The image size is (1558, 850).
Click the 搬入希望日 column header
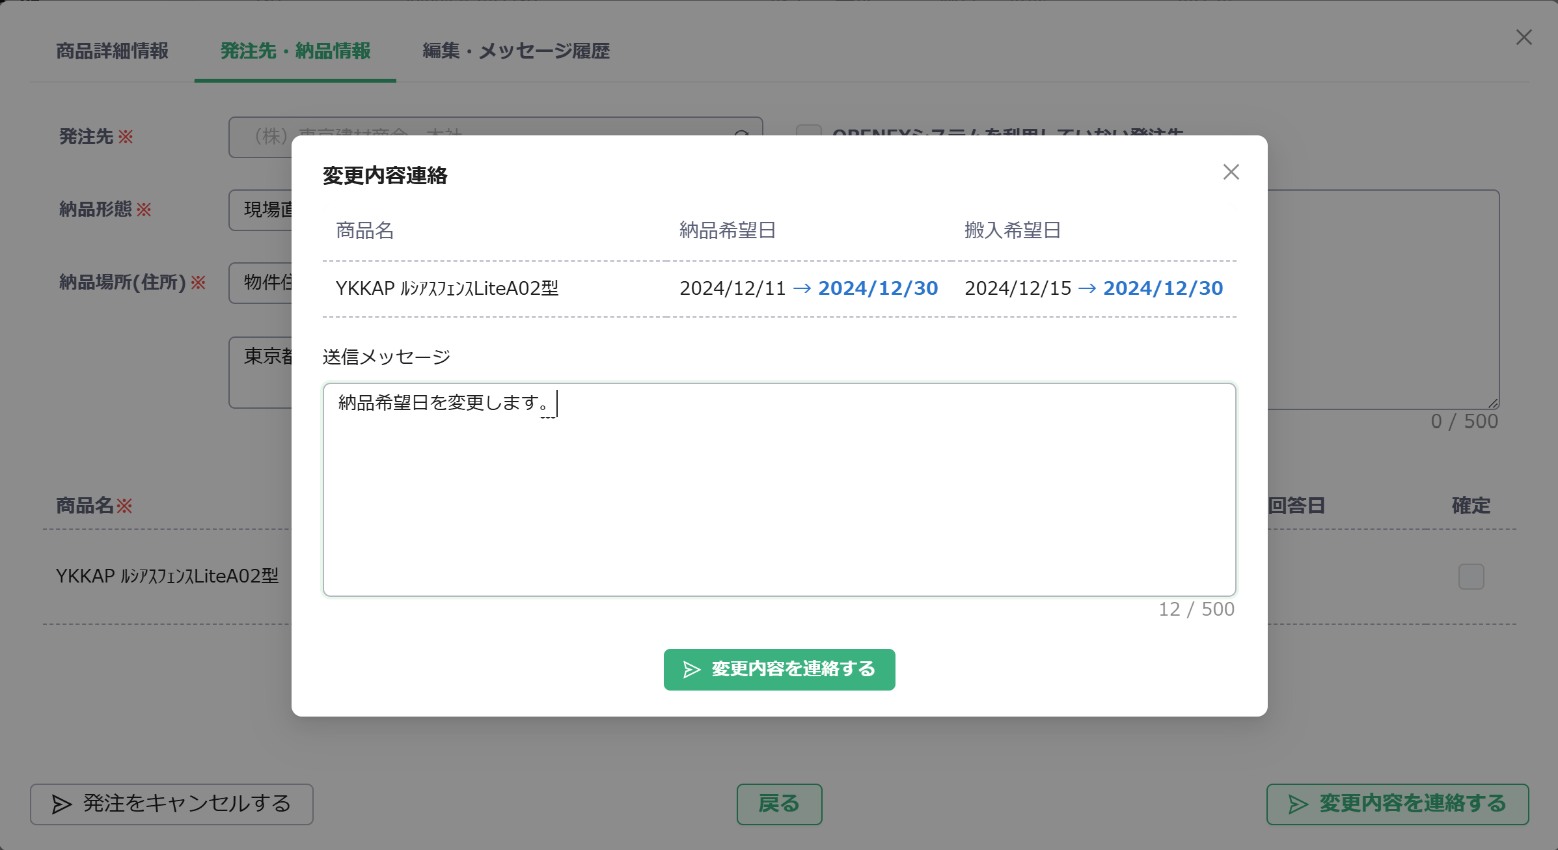[1013, 231]
